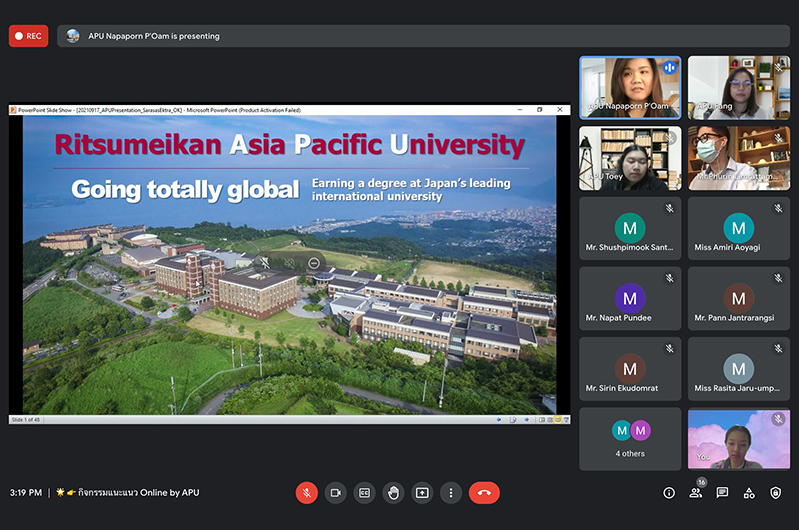Viewport: 799px width, 530px height.
Task: Select your own 'You' video tile
Action: coord(739,439)
